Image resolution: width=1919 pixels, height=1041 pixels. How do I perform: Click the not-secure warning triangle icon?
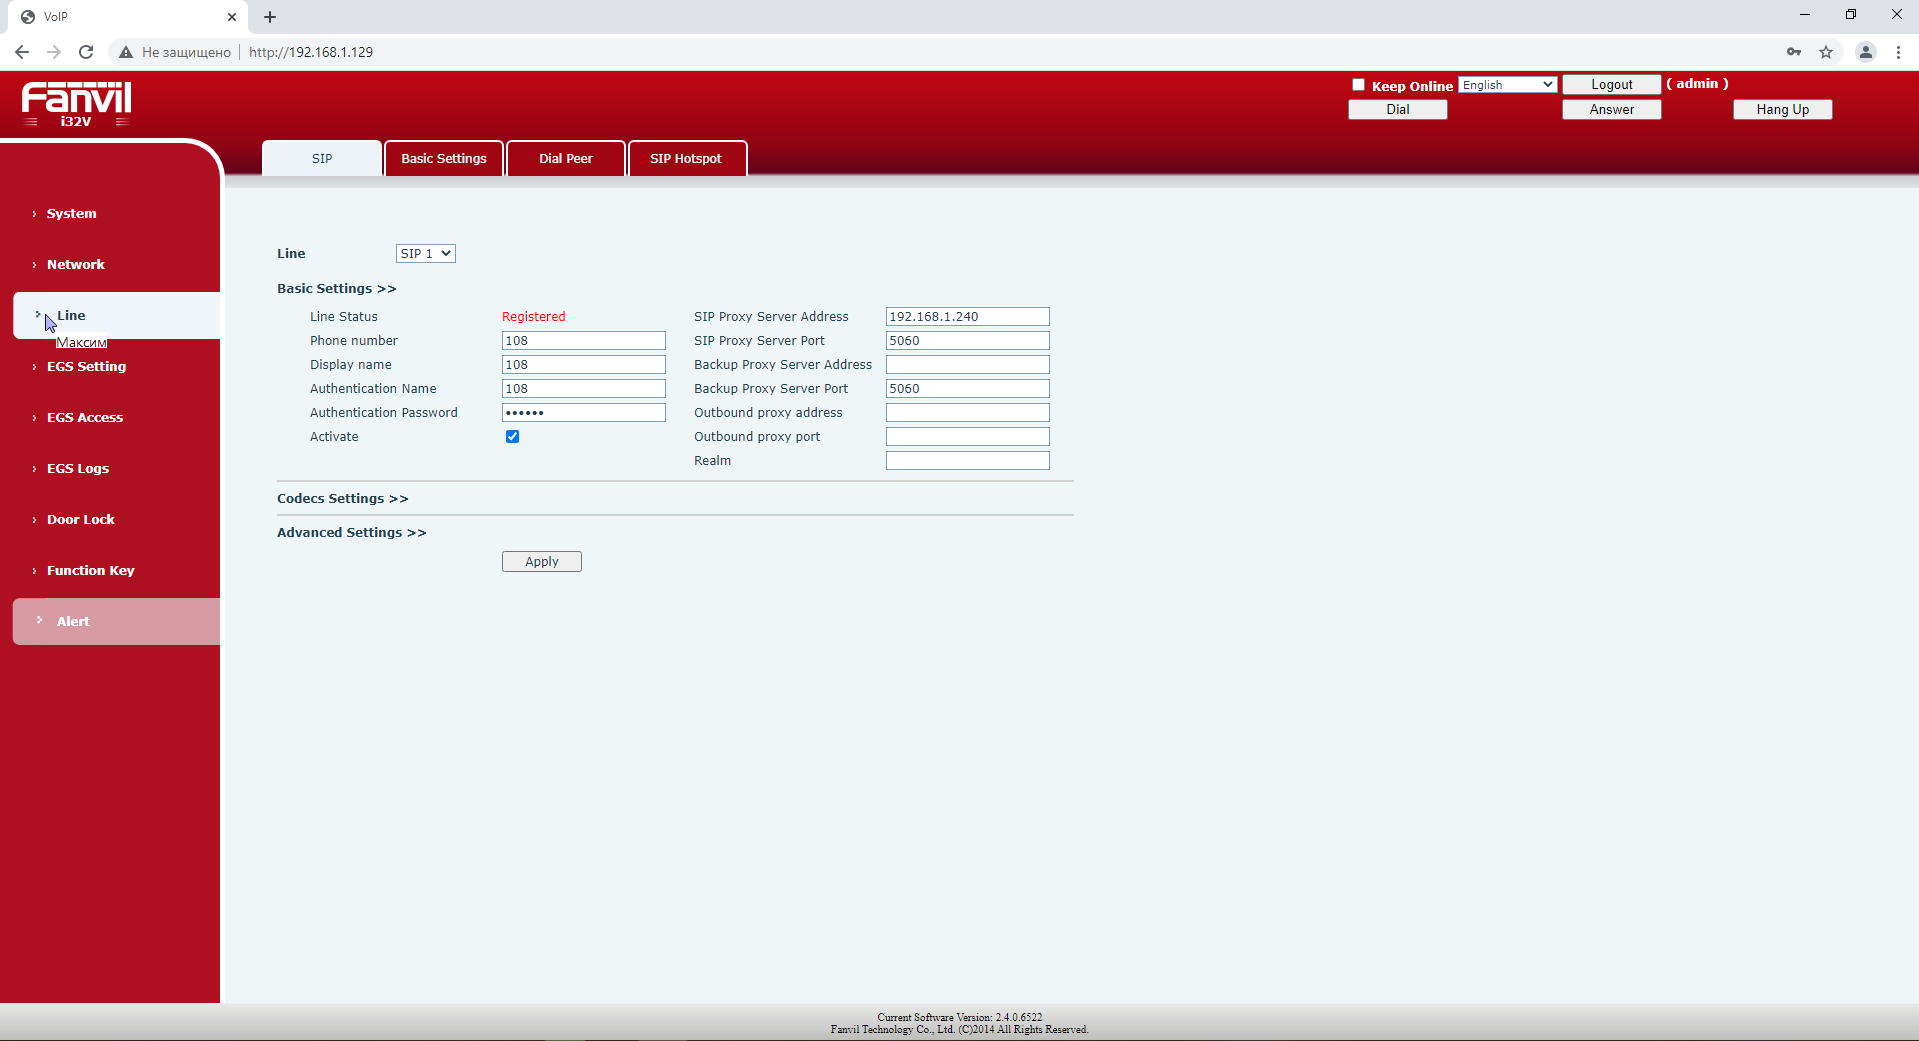tap(126, 52)
